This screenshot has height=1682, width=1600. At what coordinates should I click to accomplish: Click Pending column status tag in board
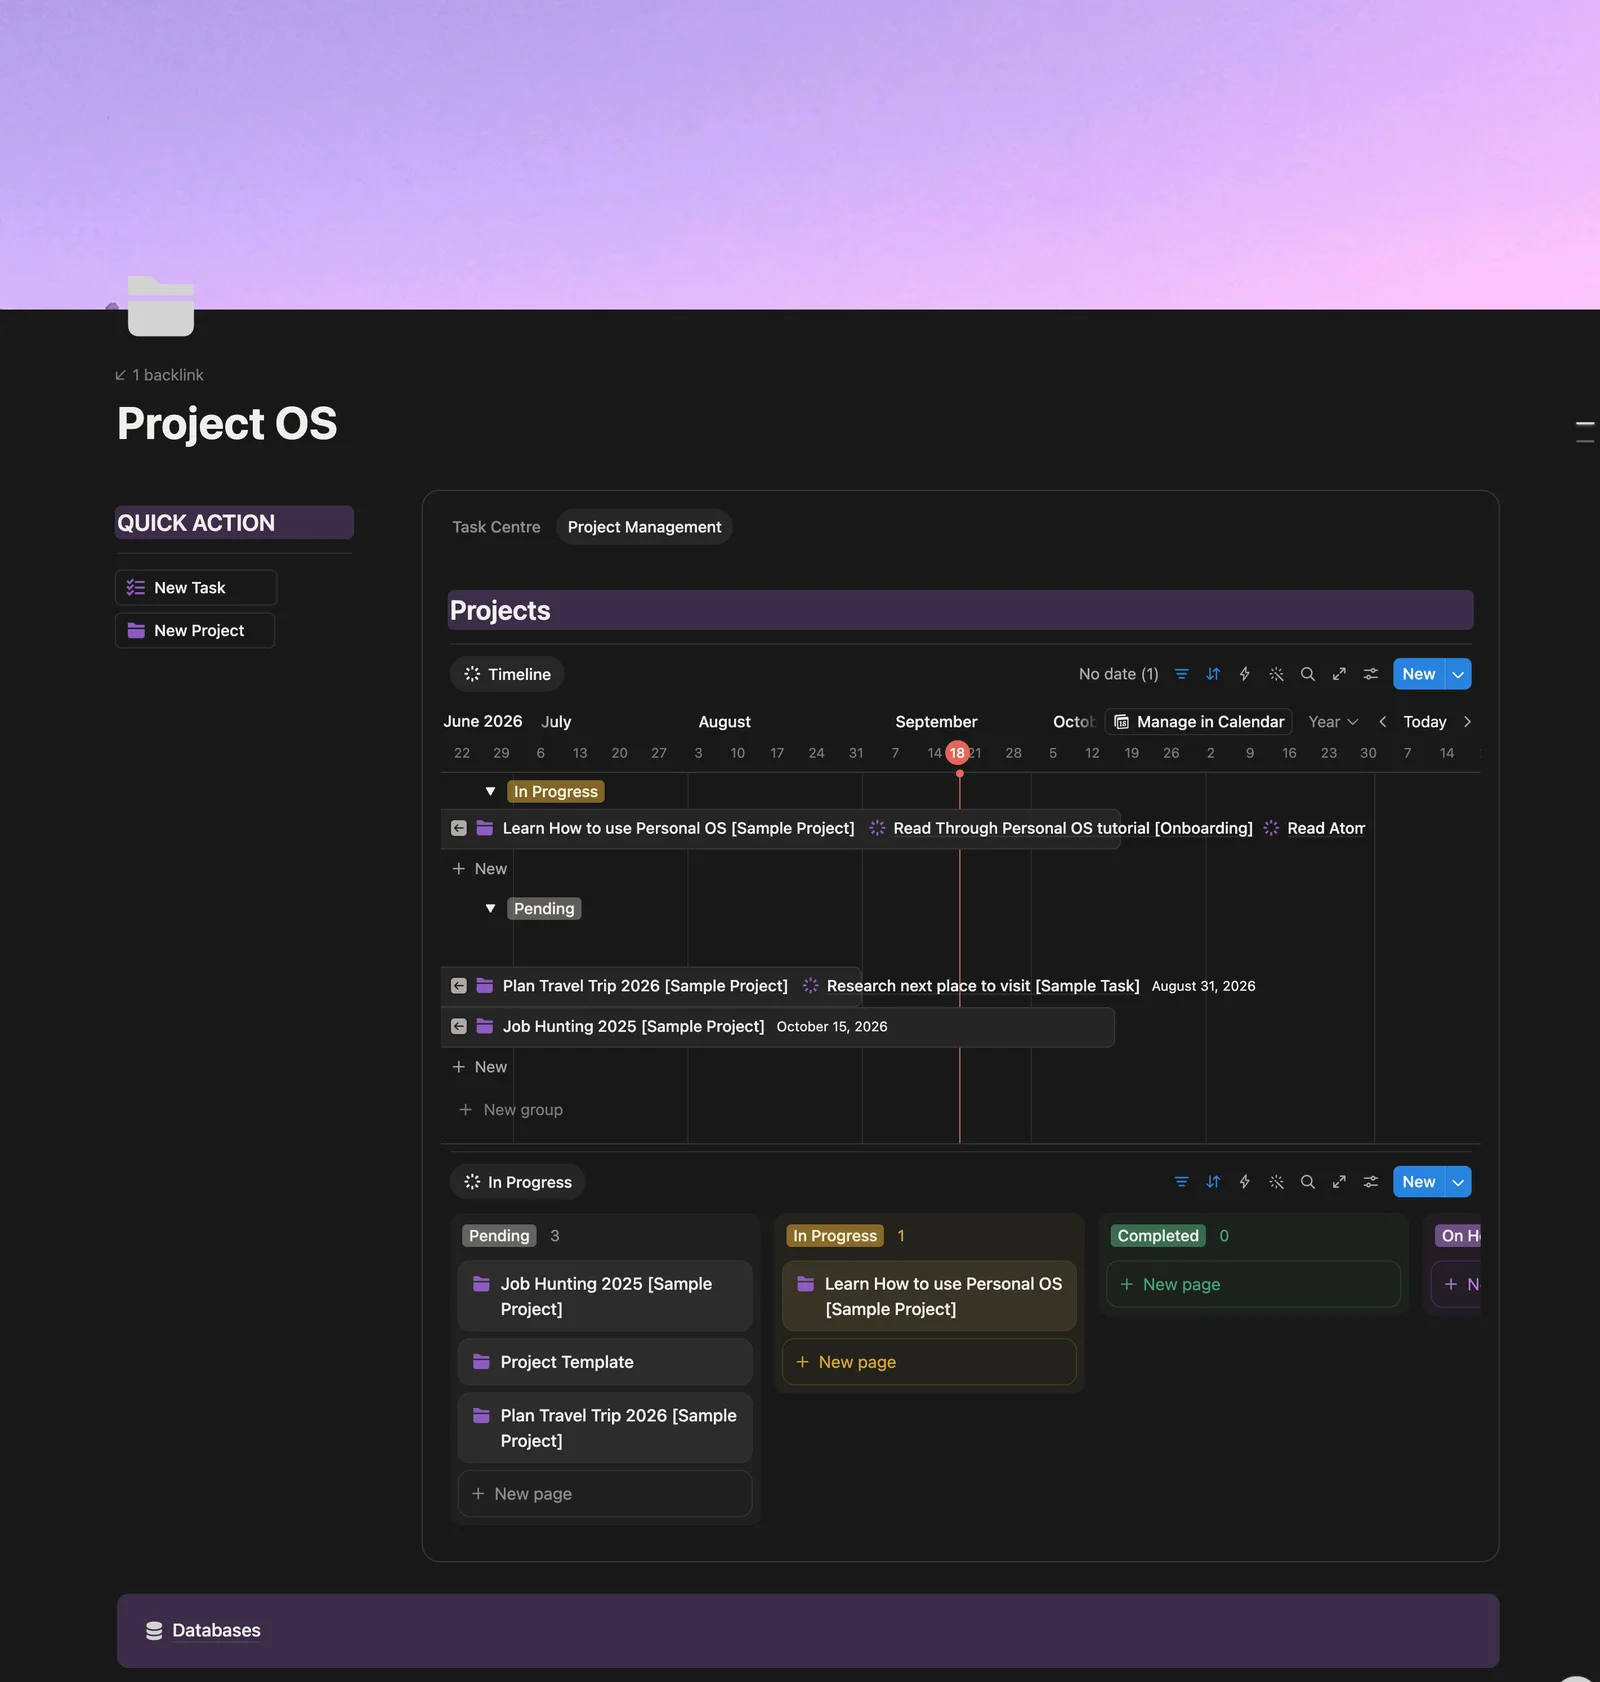(499, 1236)
